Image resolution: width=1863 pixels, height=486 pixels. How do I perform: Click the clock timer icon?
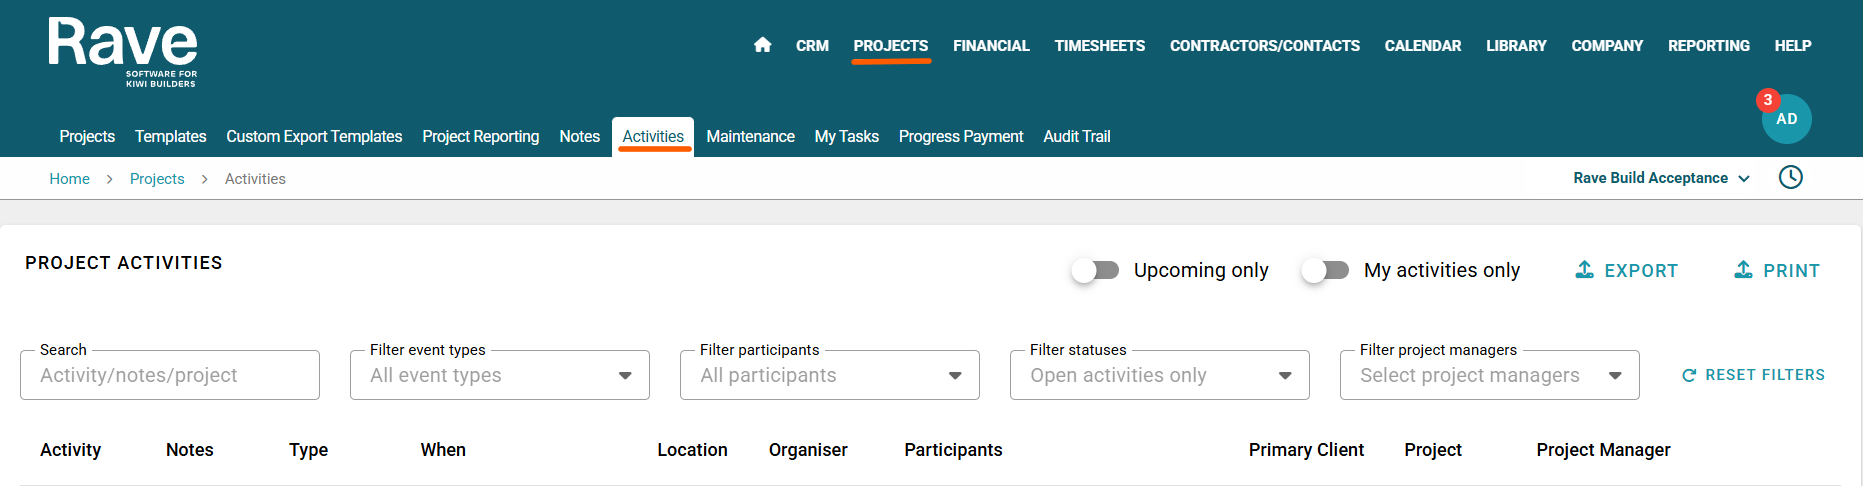click(1790, 178)
